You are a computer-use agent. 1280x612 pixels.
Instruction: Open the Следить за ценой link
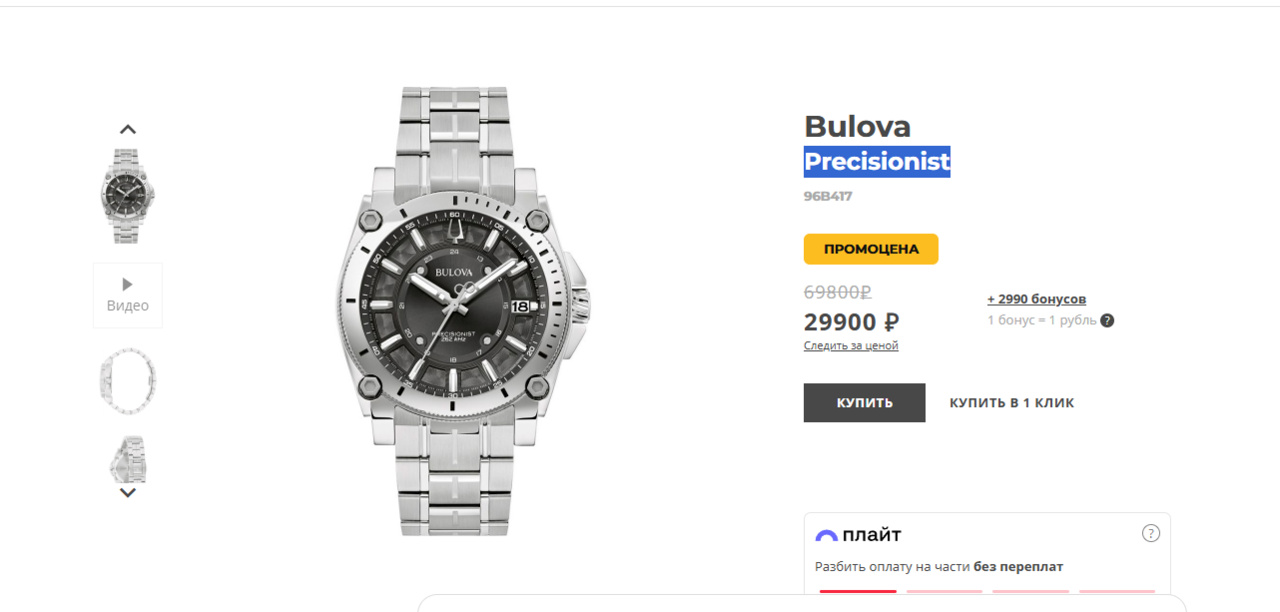coord(851,346)
